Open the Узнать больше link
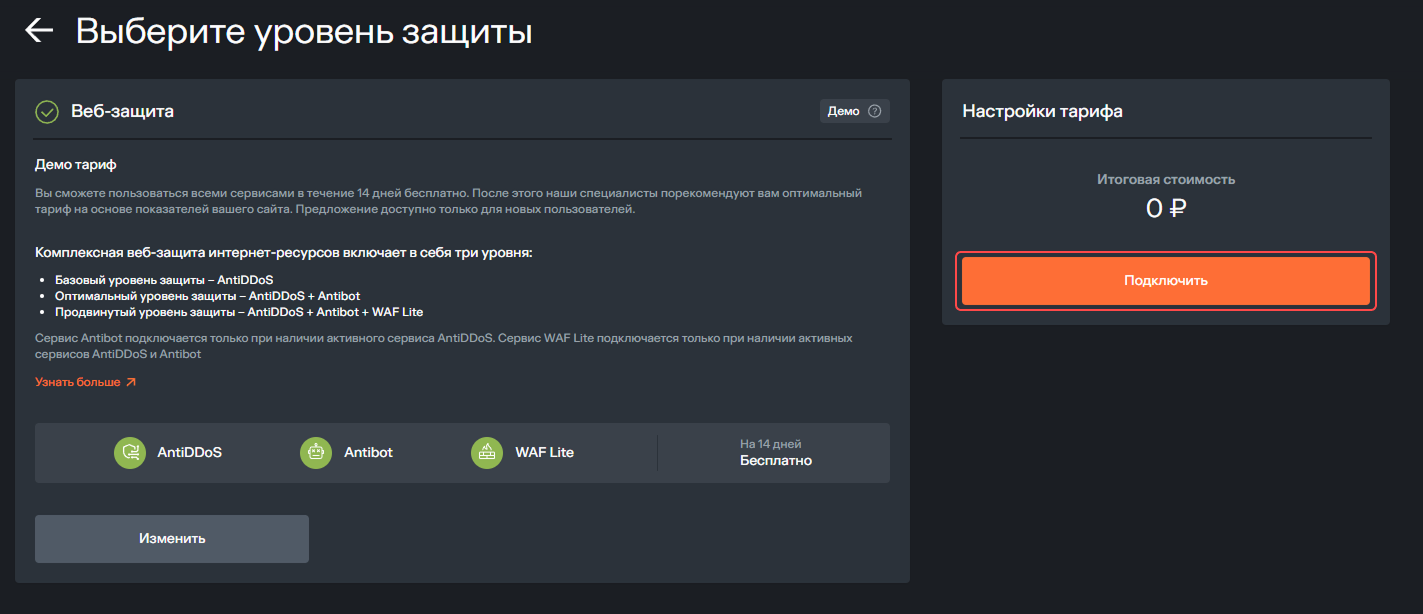This screenshot has width=1423, height=614. pos(78,382)
